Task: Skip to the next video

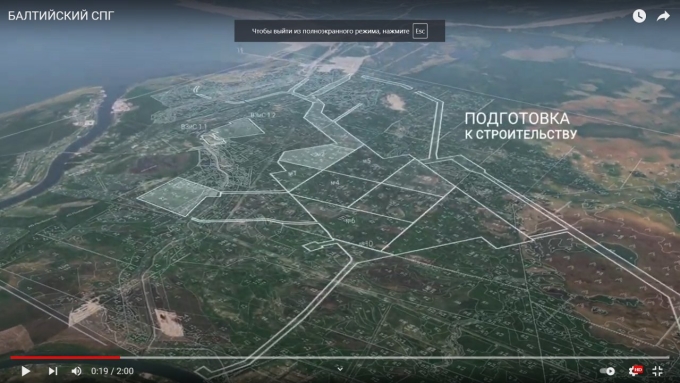Action: pyautogui.click(x=53, y=371)
